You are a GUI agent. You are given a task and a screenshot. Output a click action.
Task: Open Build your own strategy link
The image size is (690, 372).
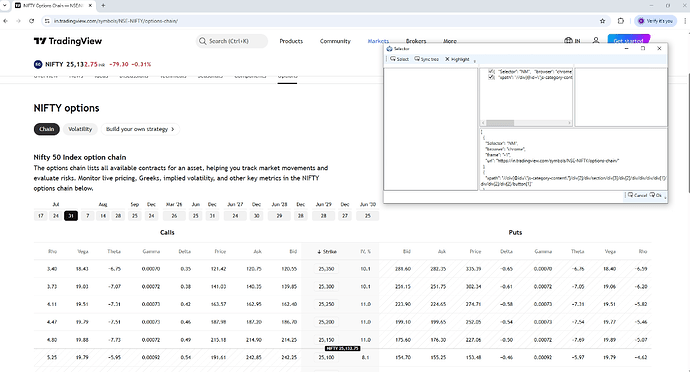[x=140, y=129]
